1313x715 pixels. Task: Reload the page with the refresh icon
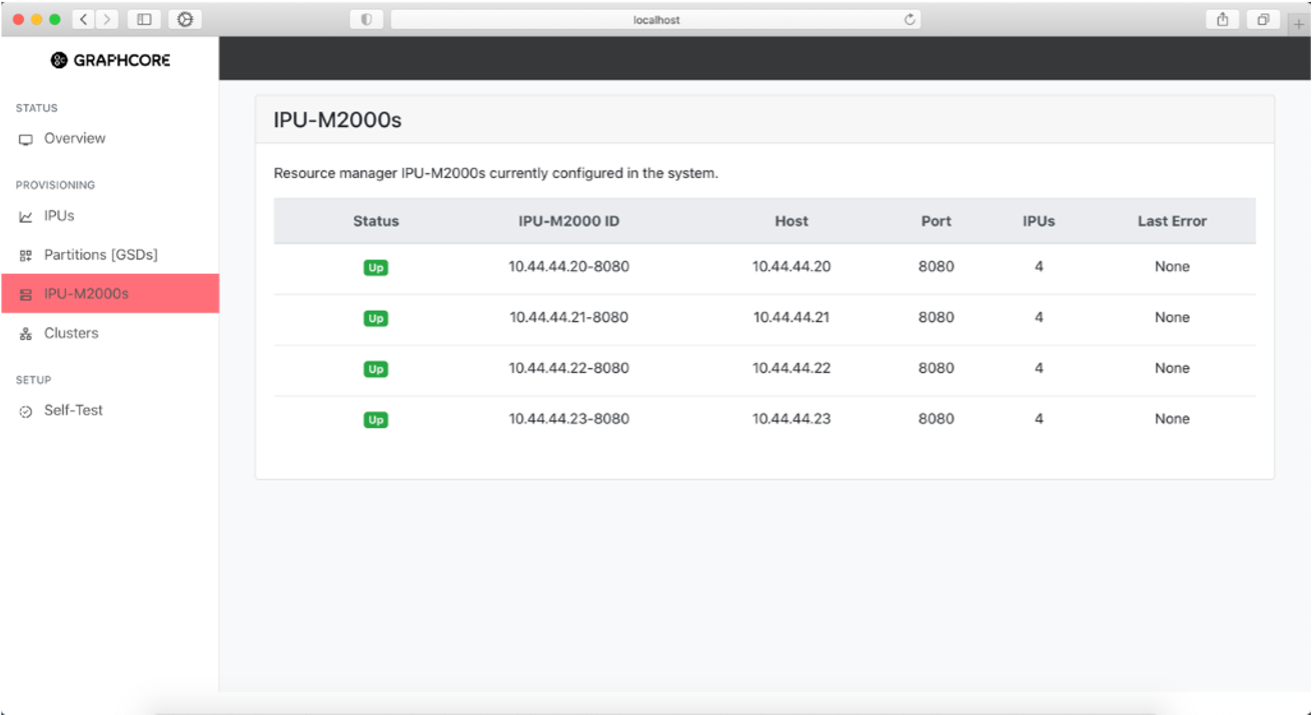point(909,19)
